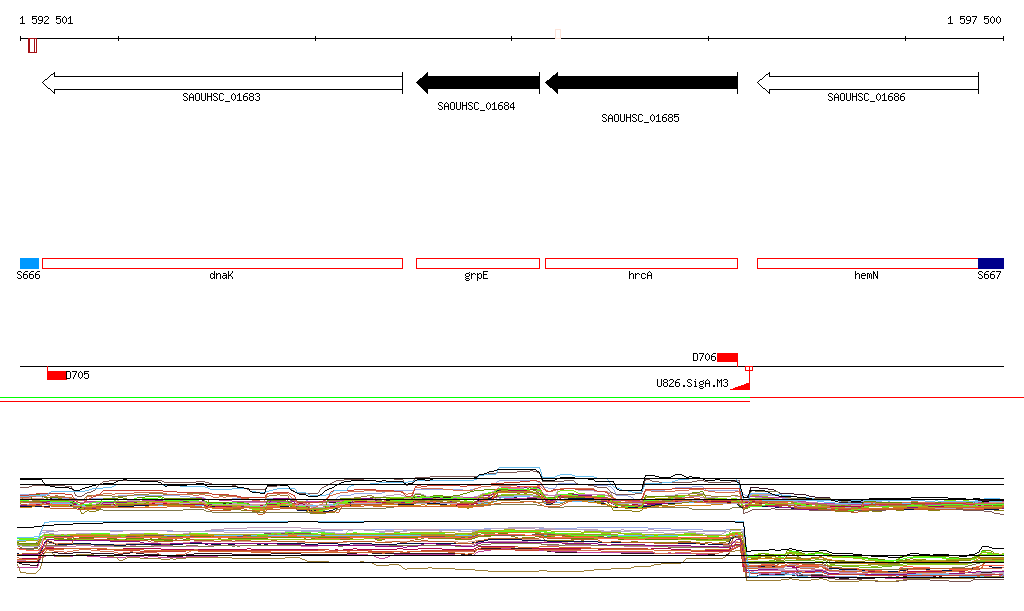This screenshot has height=611, width=1024.
Task: Click the small red square near D706
Action: (749, 369)
